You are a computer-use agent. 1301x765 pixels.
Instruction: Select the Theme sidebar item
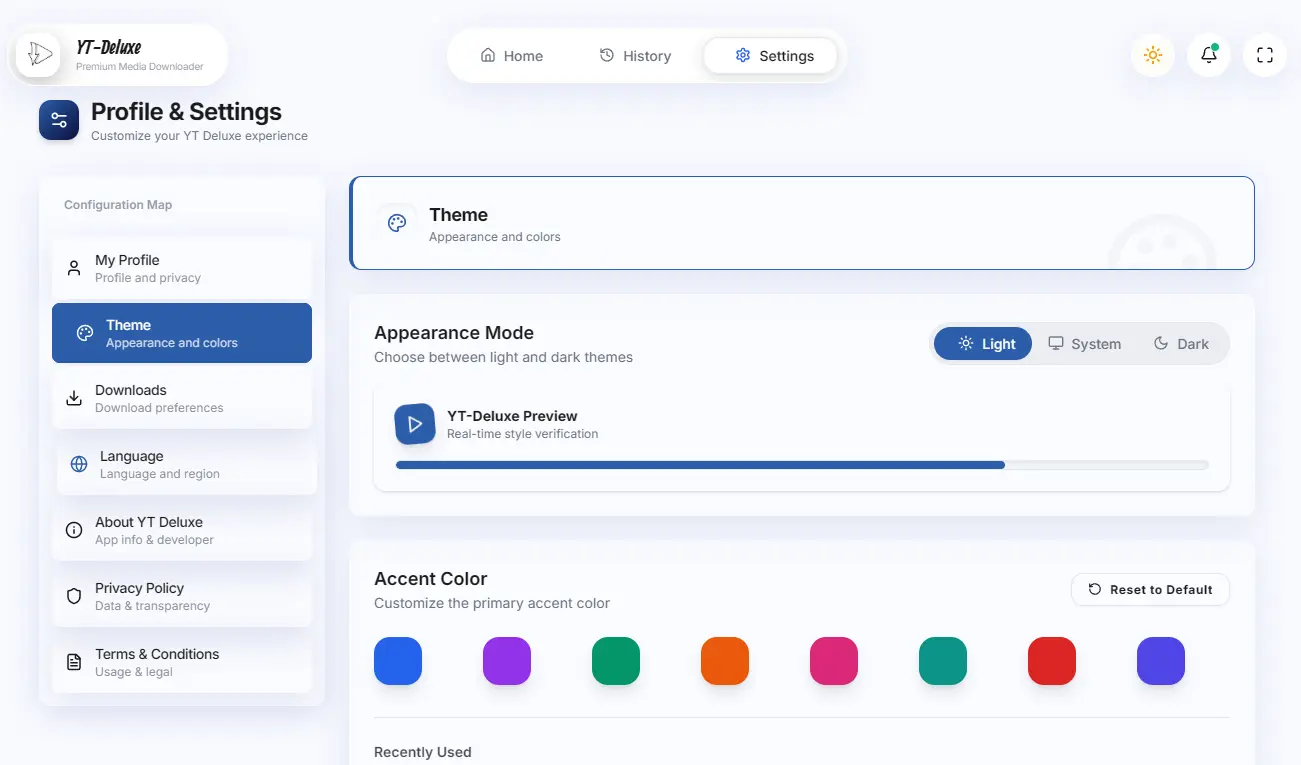pyautogui.click(x=182, y=333)
